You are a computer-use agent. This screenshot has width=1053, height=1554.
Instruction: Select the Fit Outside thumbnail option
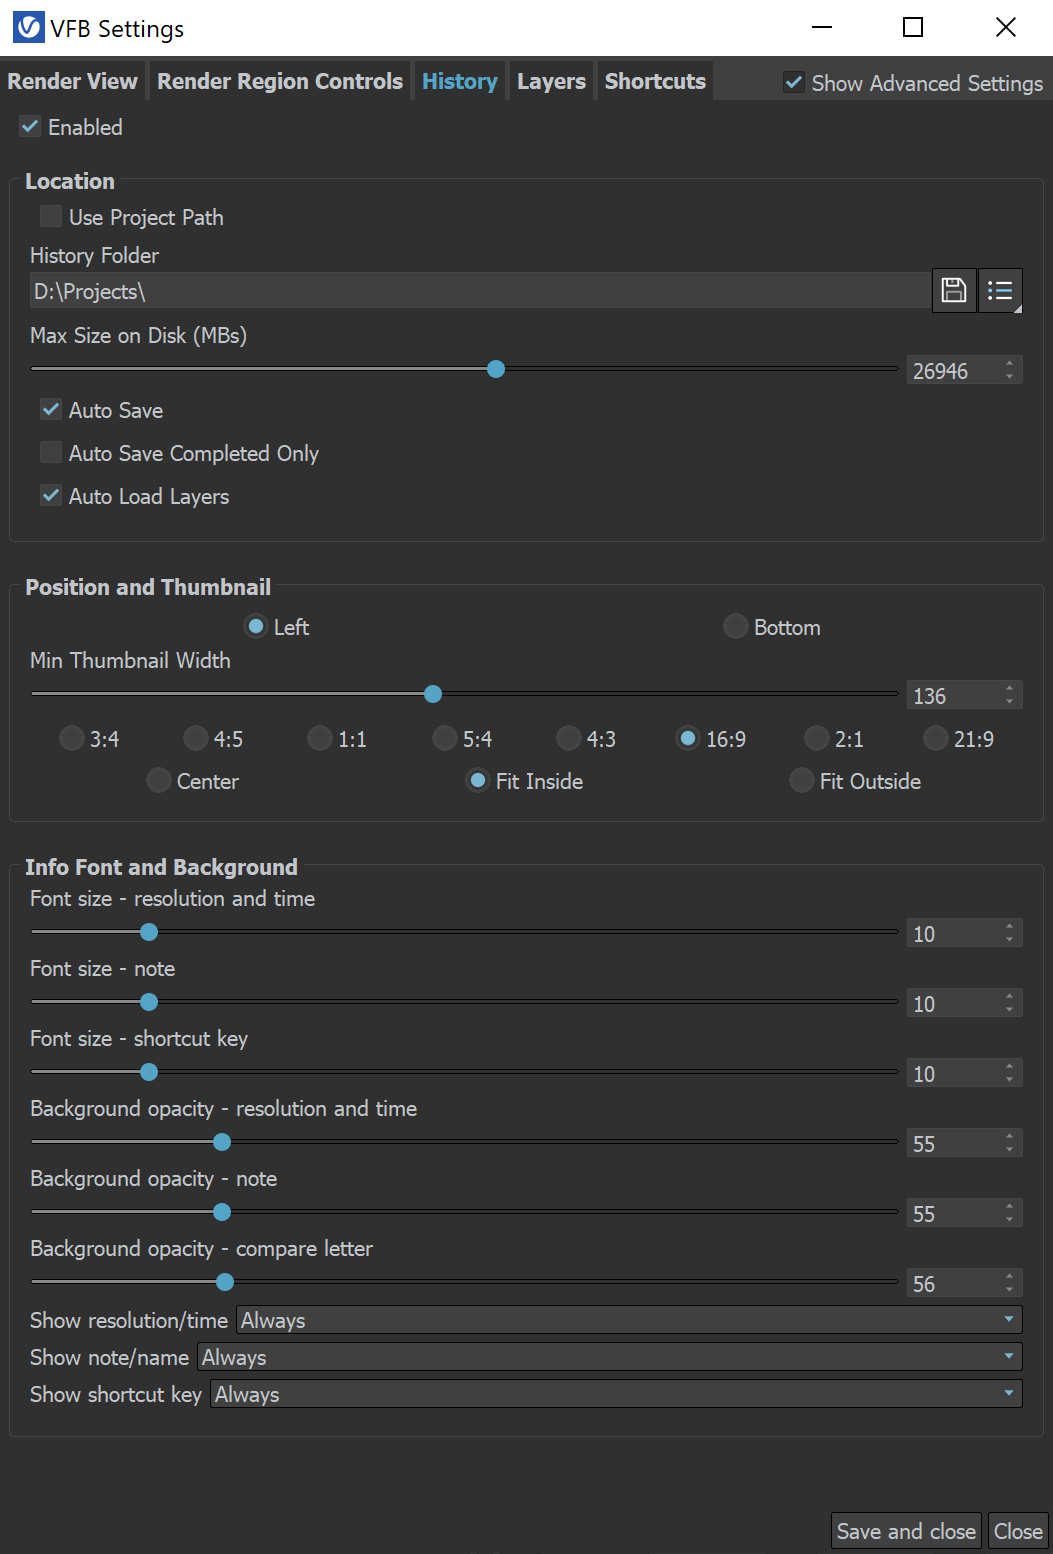click(x=802, y=781)
